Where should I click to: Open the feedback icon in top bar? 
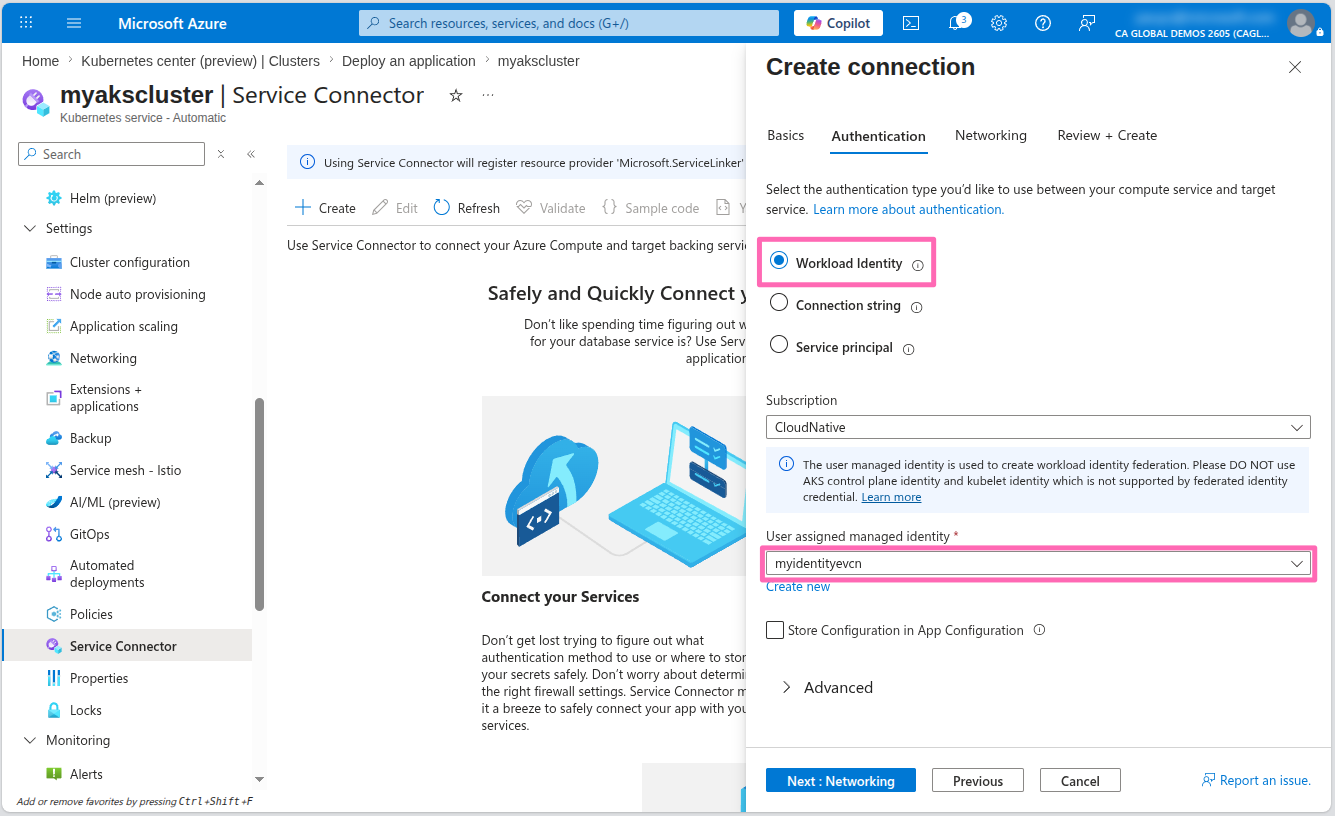click(1087, 23)
